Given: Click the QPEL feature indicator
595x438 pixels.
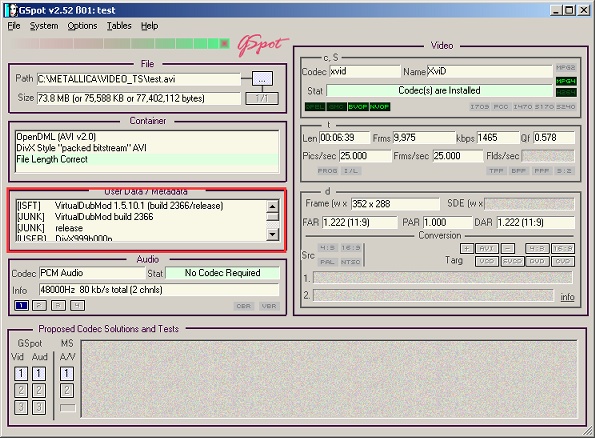Looking at the screenshot, I should click(x=315, y=107).
